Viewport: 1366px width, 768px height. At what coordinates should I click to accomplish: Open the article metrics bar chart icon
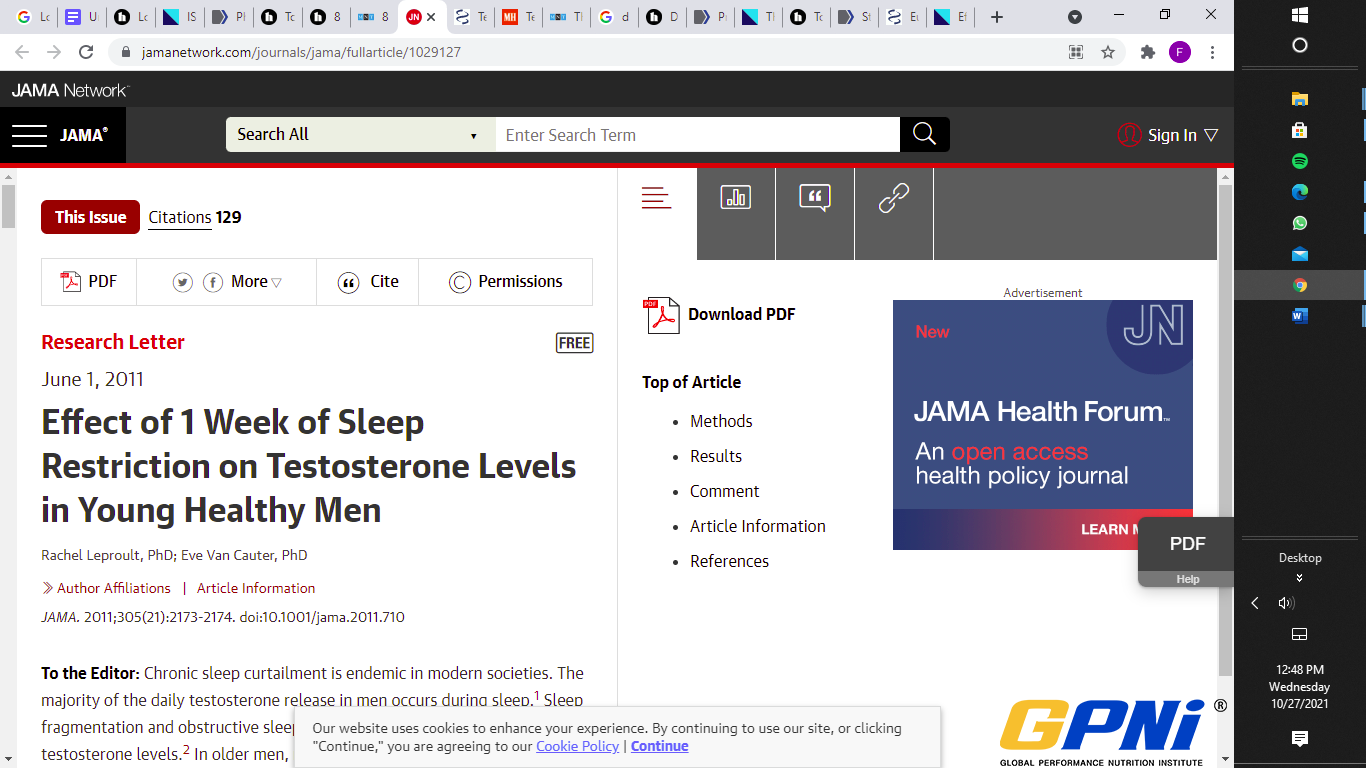coord(735,198)
